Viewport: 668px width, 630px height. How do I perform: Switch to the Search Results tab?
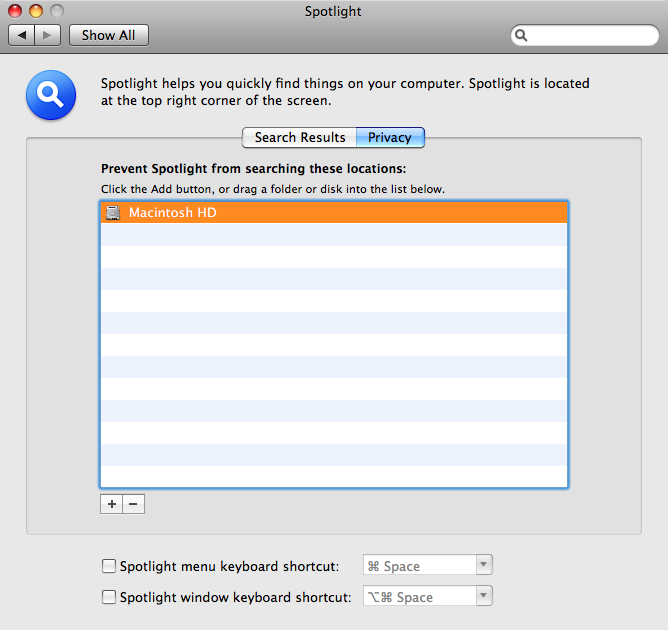point(299,138)
